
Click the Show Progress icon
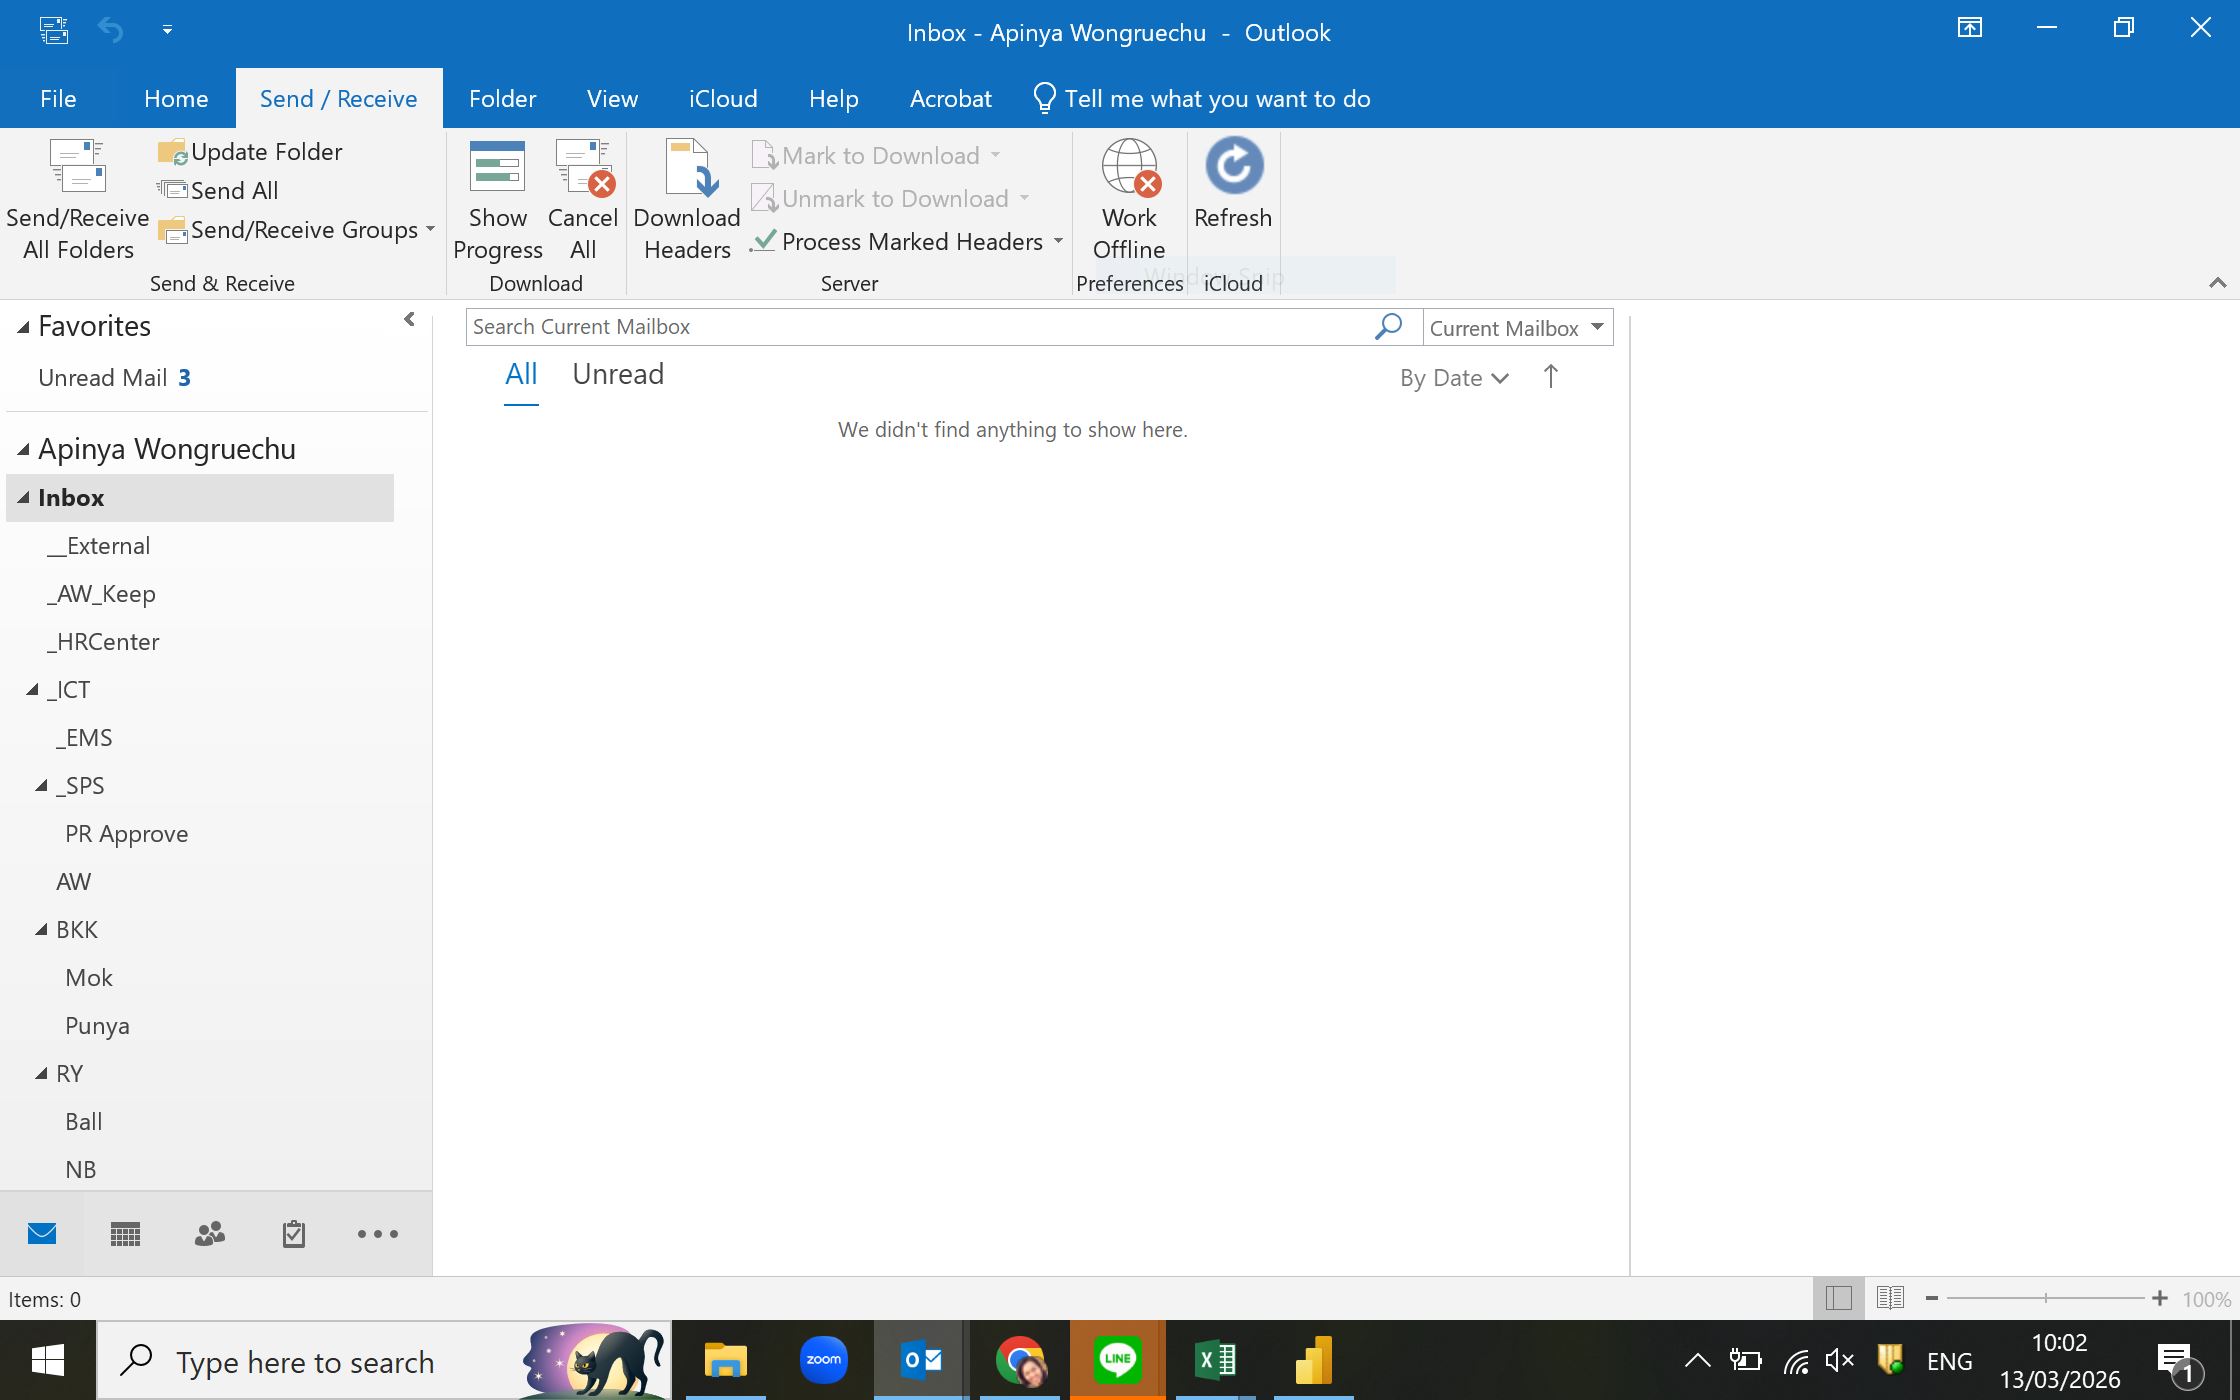point(497,168)
